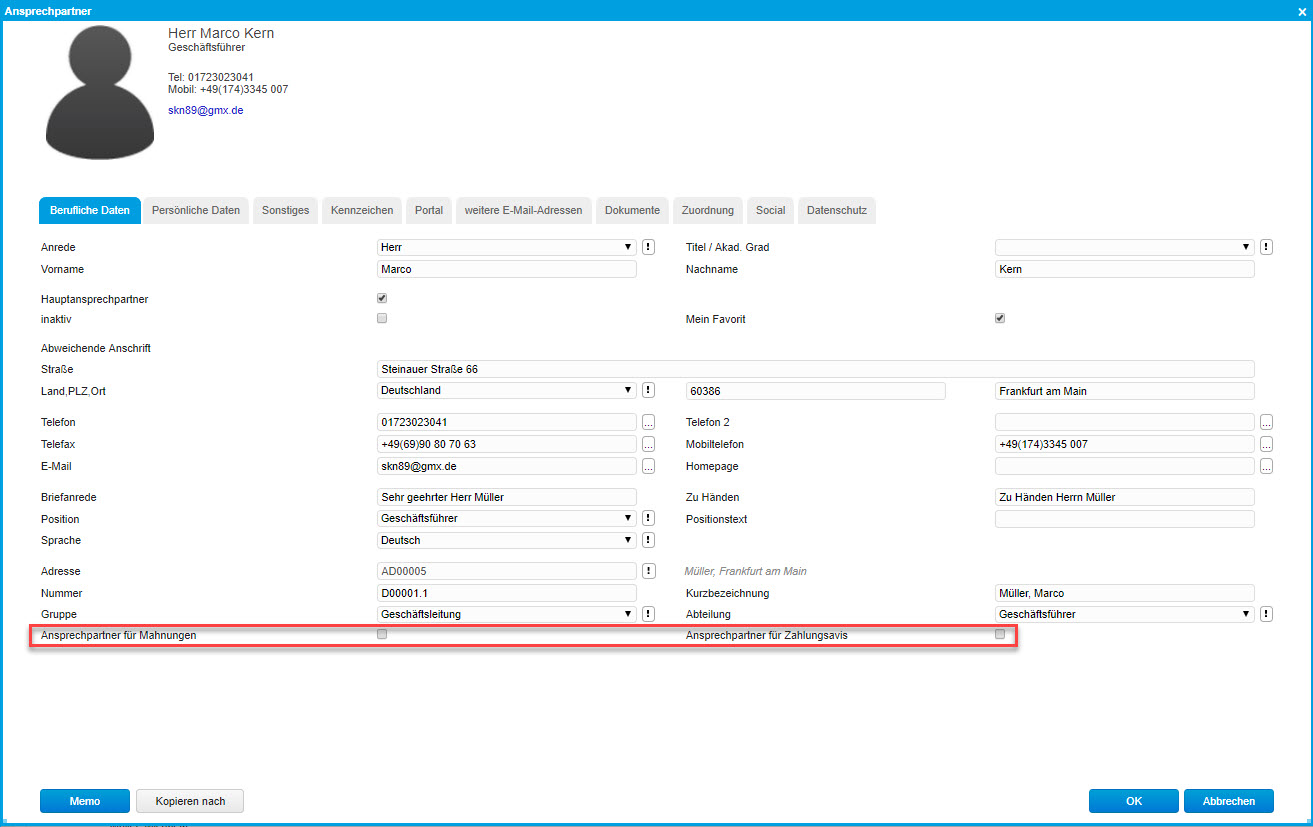Image resolution: width=1313 pixels, height=827 pixels.
Task: Open the ellipsis button beside Telefon 2
Action: 1266,422
